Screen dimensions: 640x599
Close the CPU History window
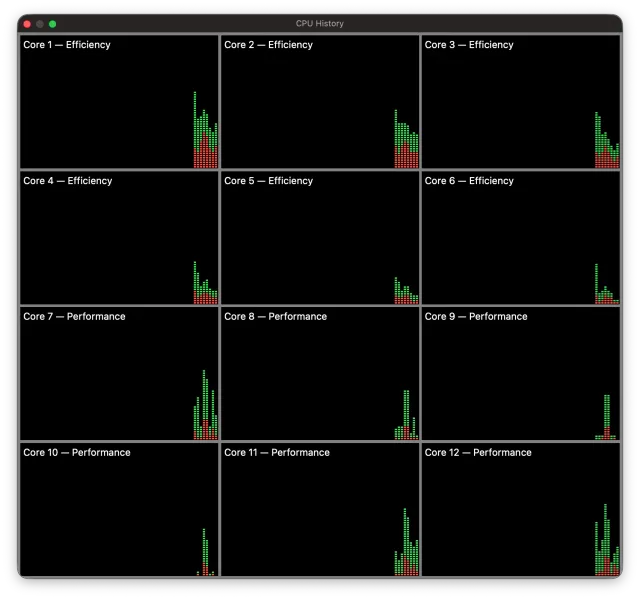pyautogui.click(x=27, y=23)
